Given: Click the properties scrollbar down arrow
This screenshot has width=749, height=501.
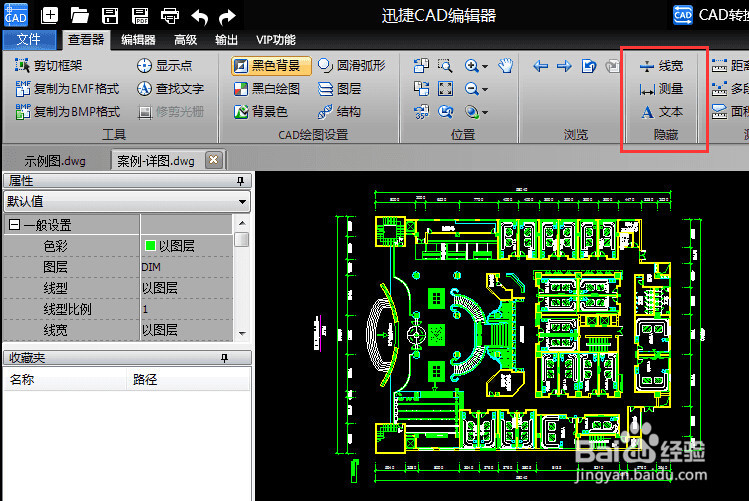Looking at the screenshot, I should pyautogui.click(x=242, y=334).
